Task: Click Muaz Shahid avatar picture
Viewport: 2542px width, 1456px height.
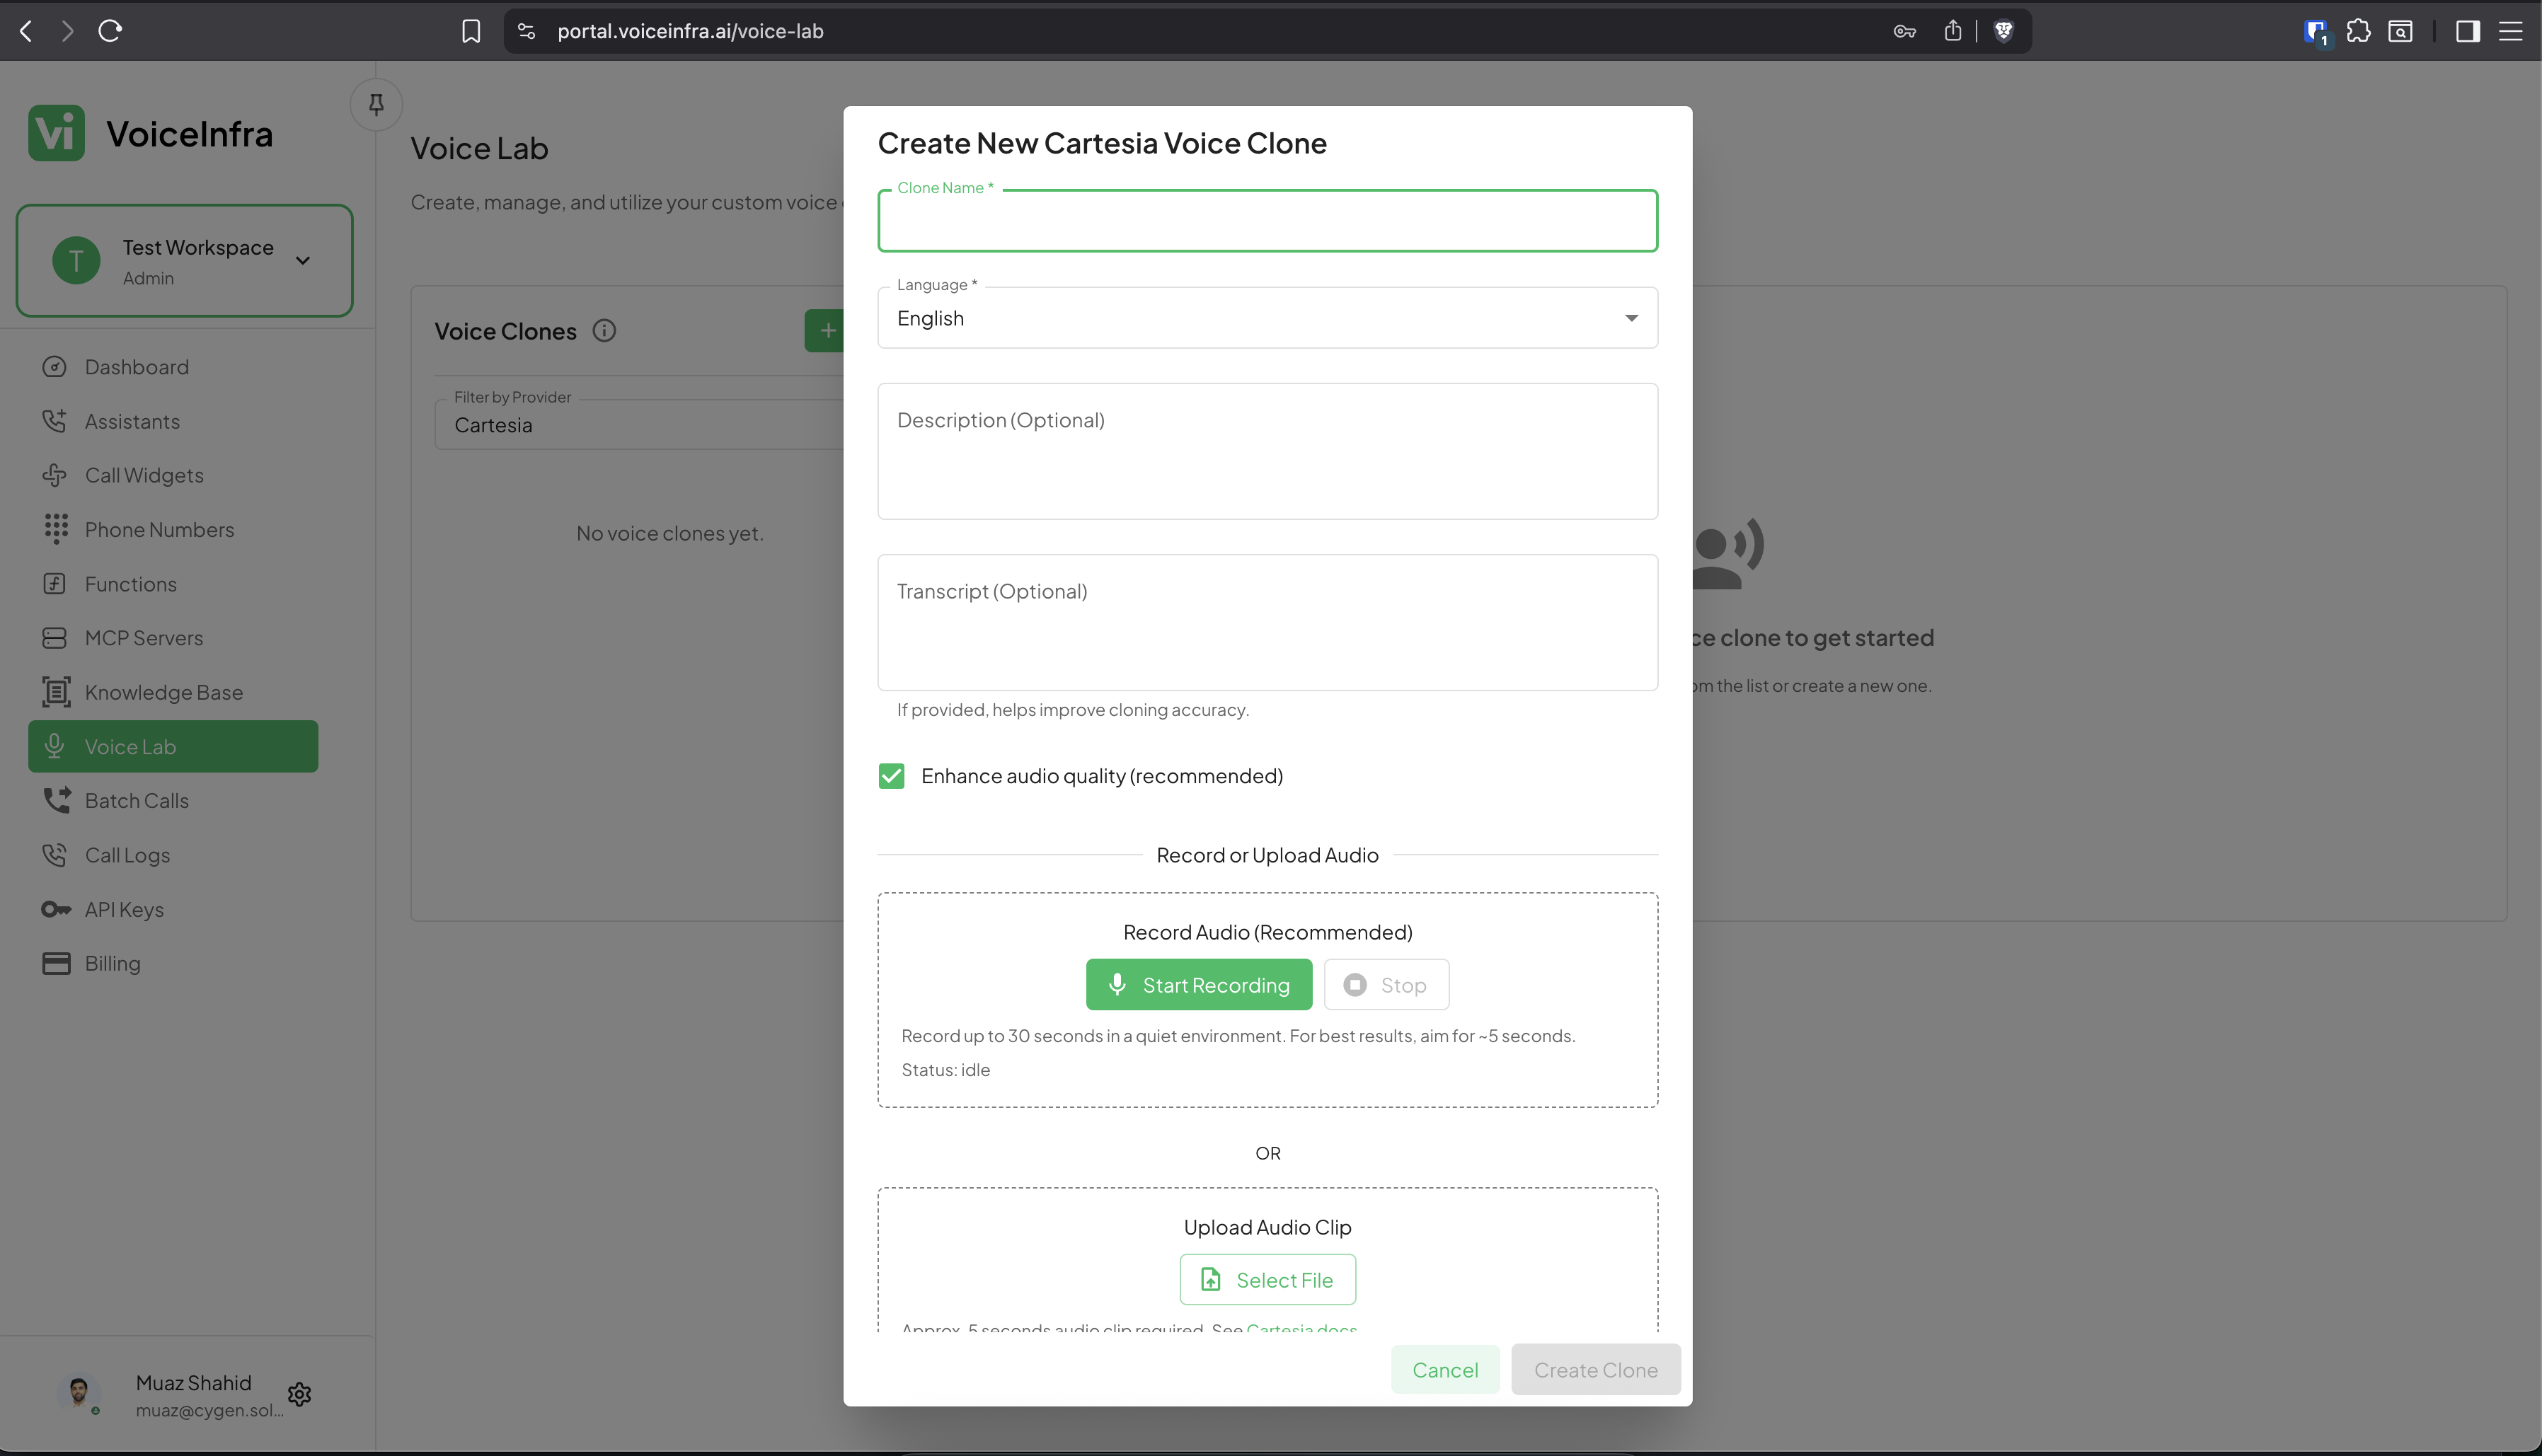Action: pyautogui.click(x=79, y=1392)
